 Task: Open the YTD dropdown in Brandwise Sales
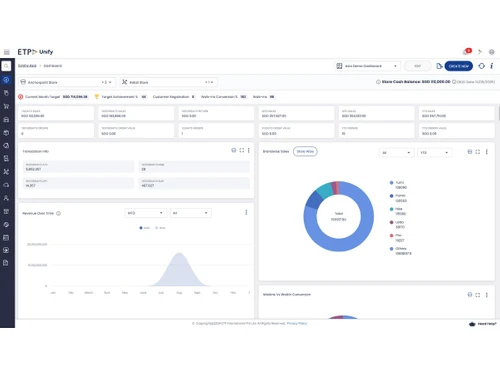pyautogui.click(x=435, y=152)
